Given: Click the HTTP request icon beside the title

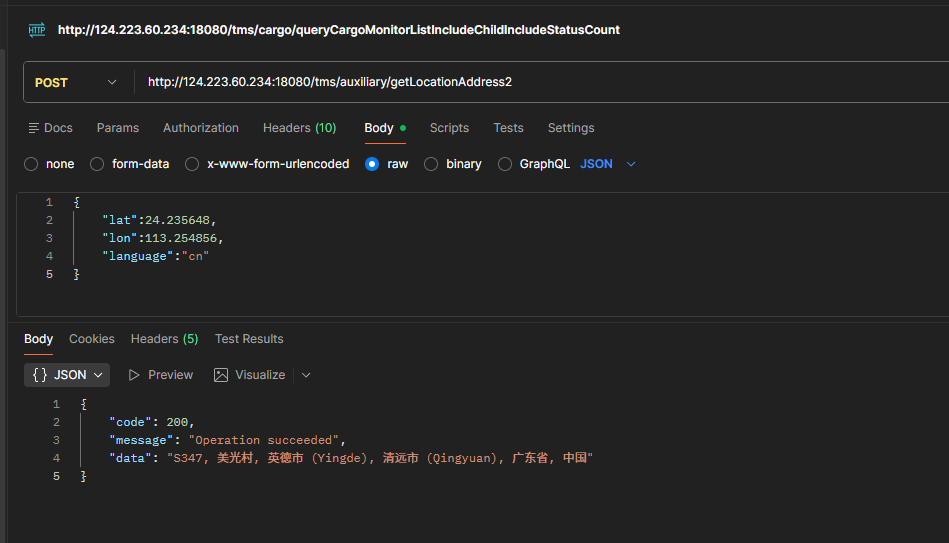Looking at the screenshot, I should (x=37, y=30).
